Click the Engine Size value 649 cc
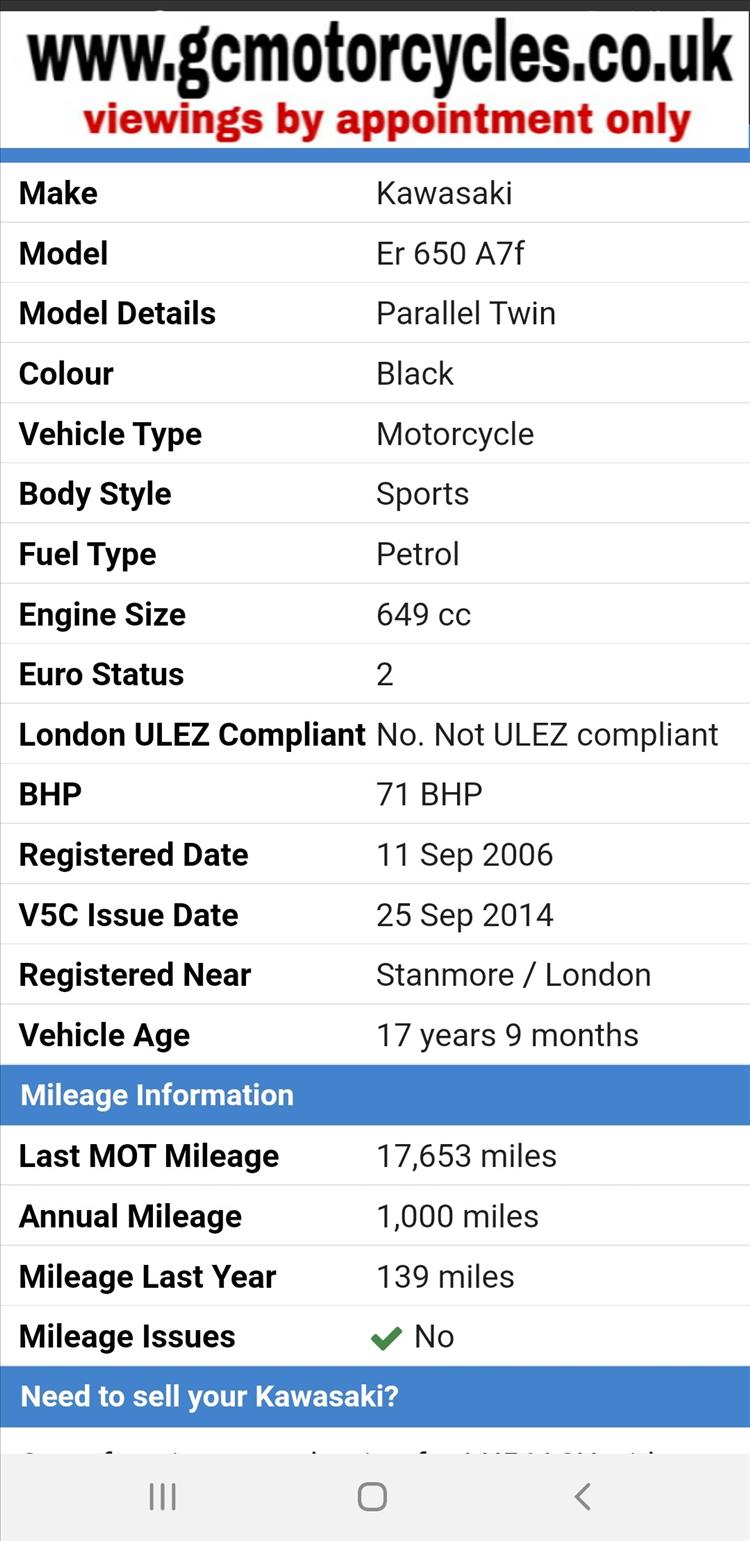The image size is (750, 1541). coord(423,614)
